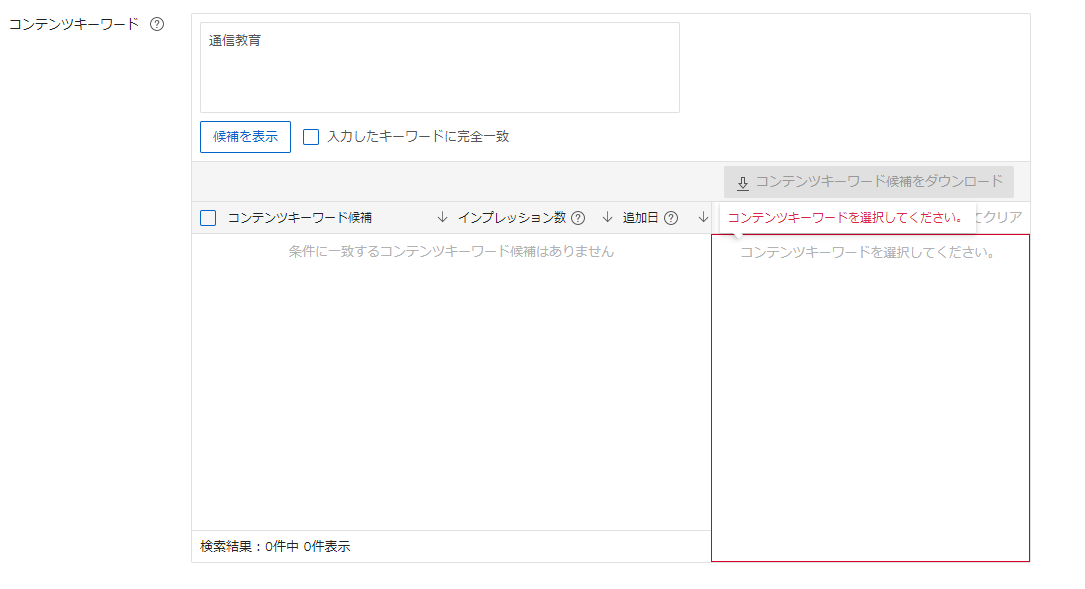This screenshot has width=1085, height=589.
Task: Click the no-matching-candidates message in list
Action: [451, 252]
